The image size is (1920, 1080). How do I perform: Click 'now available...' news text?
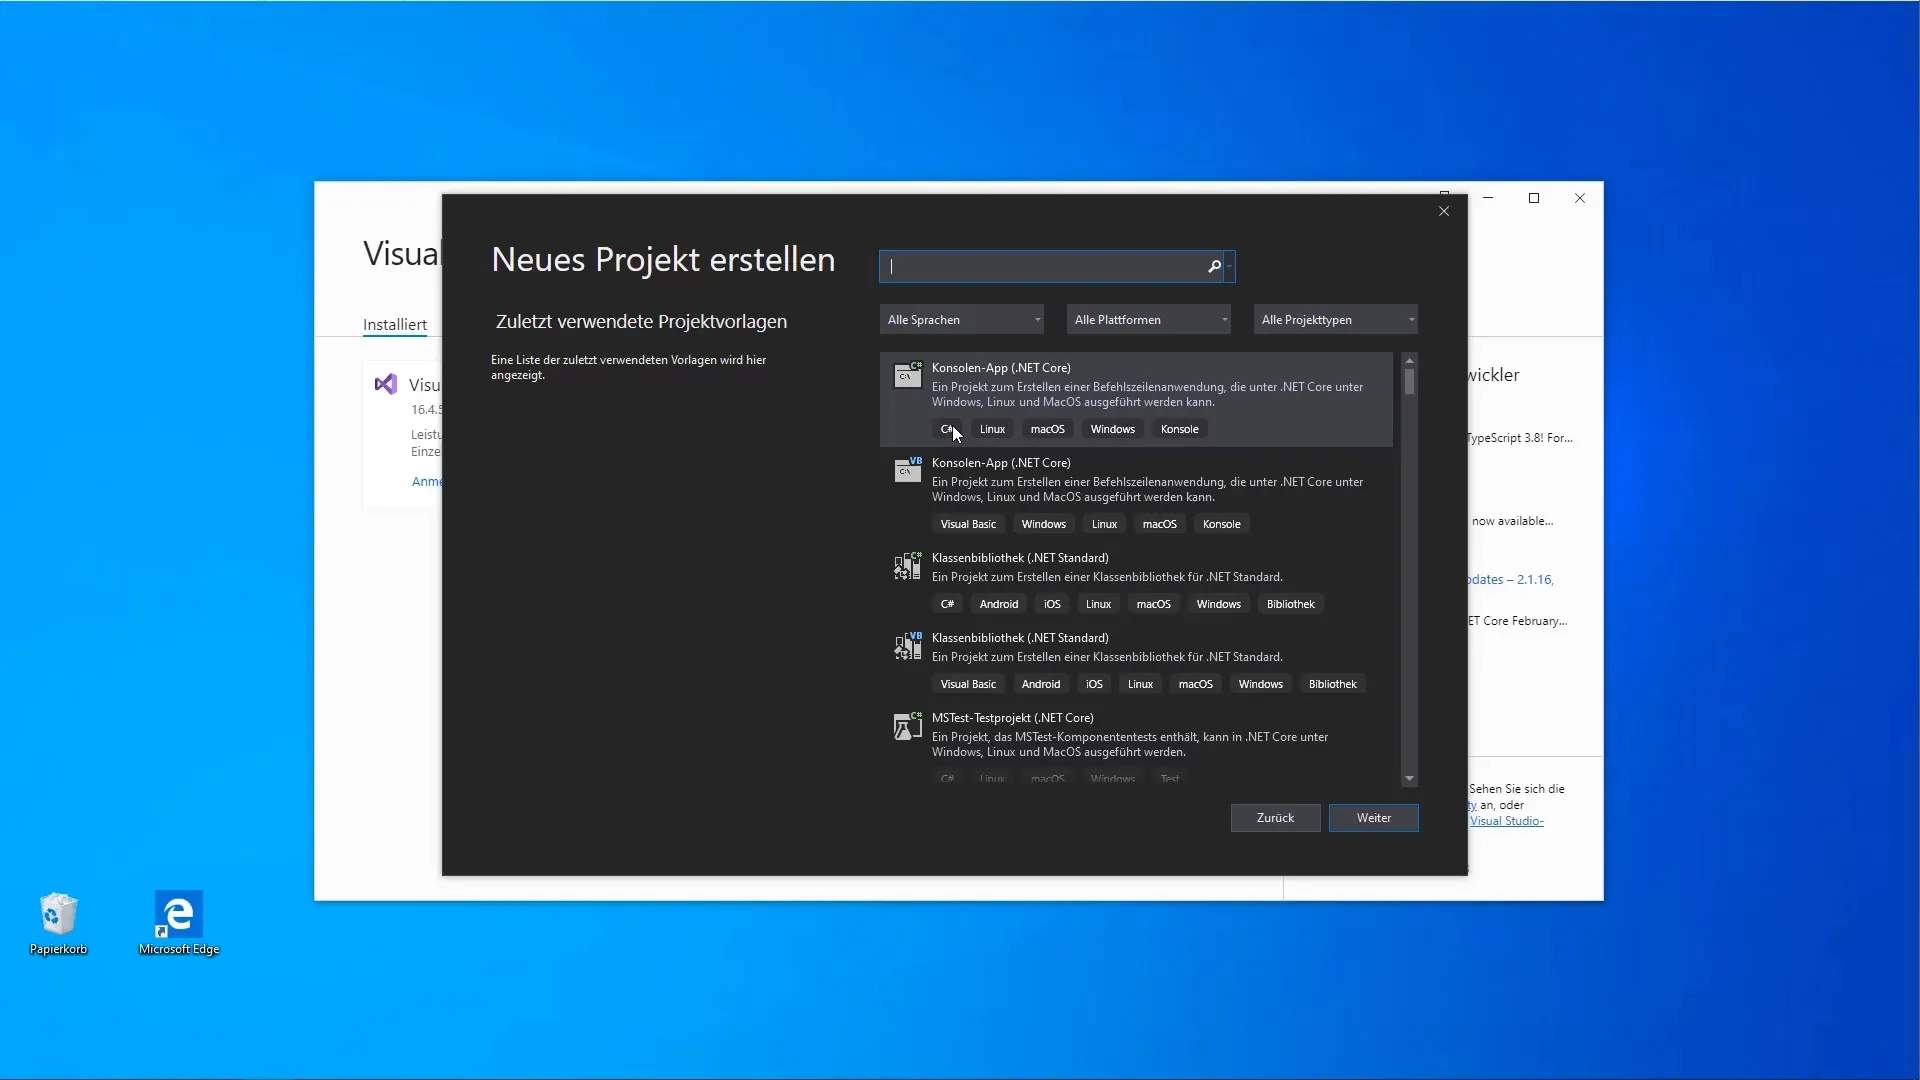(1512, 521)
